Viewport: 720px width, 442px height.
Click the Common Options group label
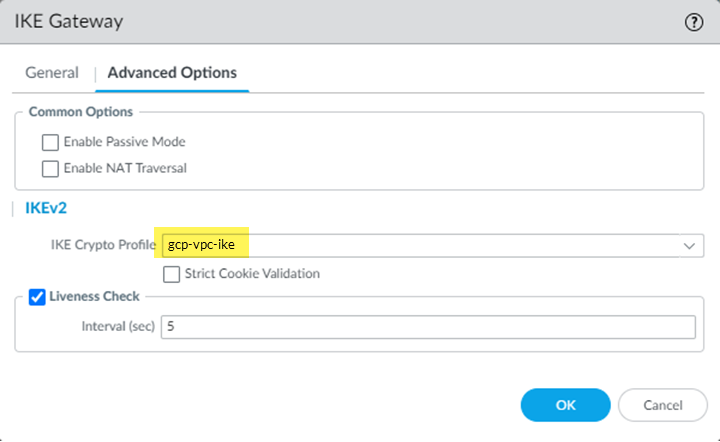(x=81, y=111)
